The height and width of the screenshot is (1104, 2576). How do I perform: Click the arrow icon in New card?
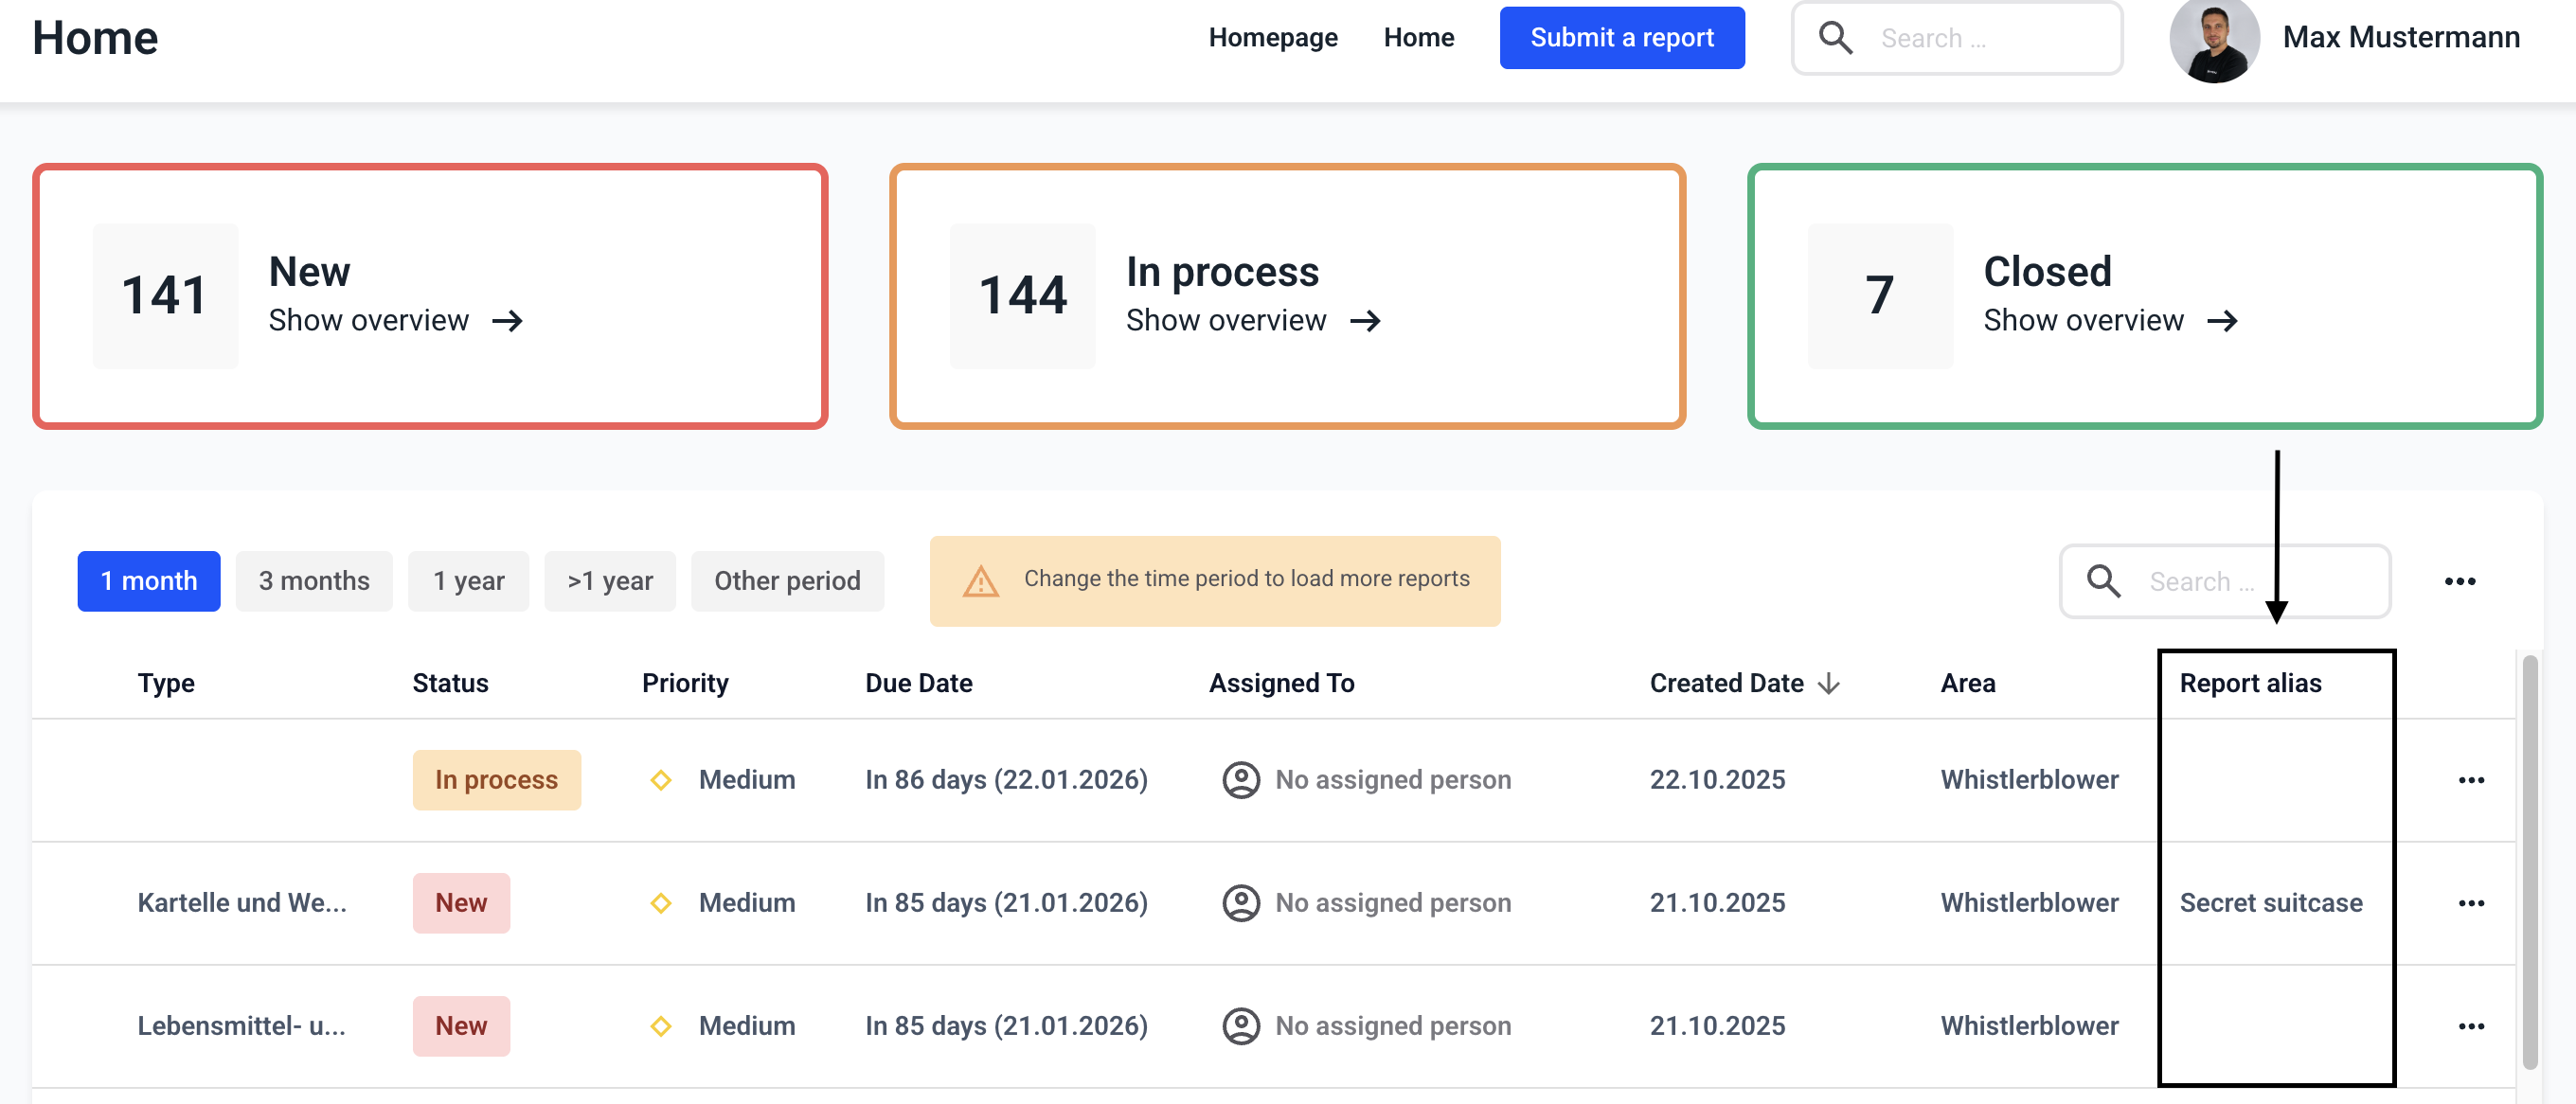[x=508, y=321]
